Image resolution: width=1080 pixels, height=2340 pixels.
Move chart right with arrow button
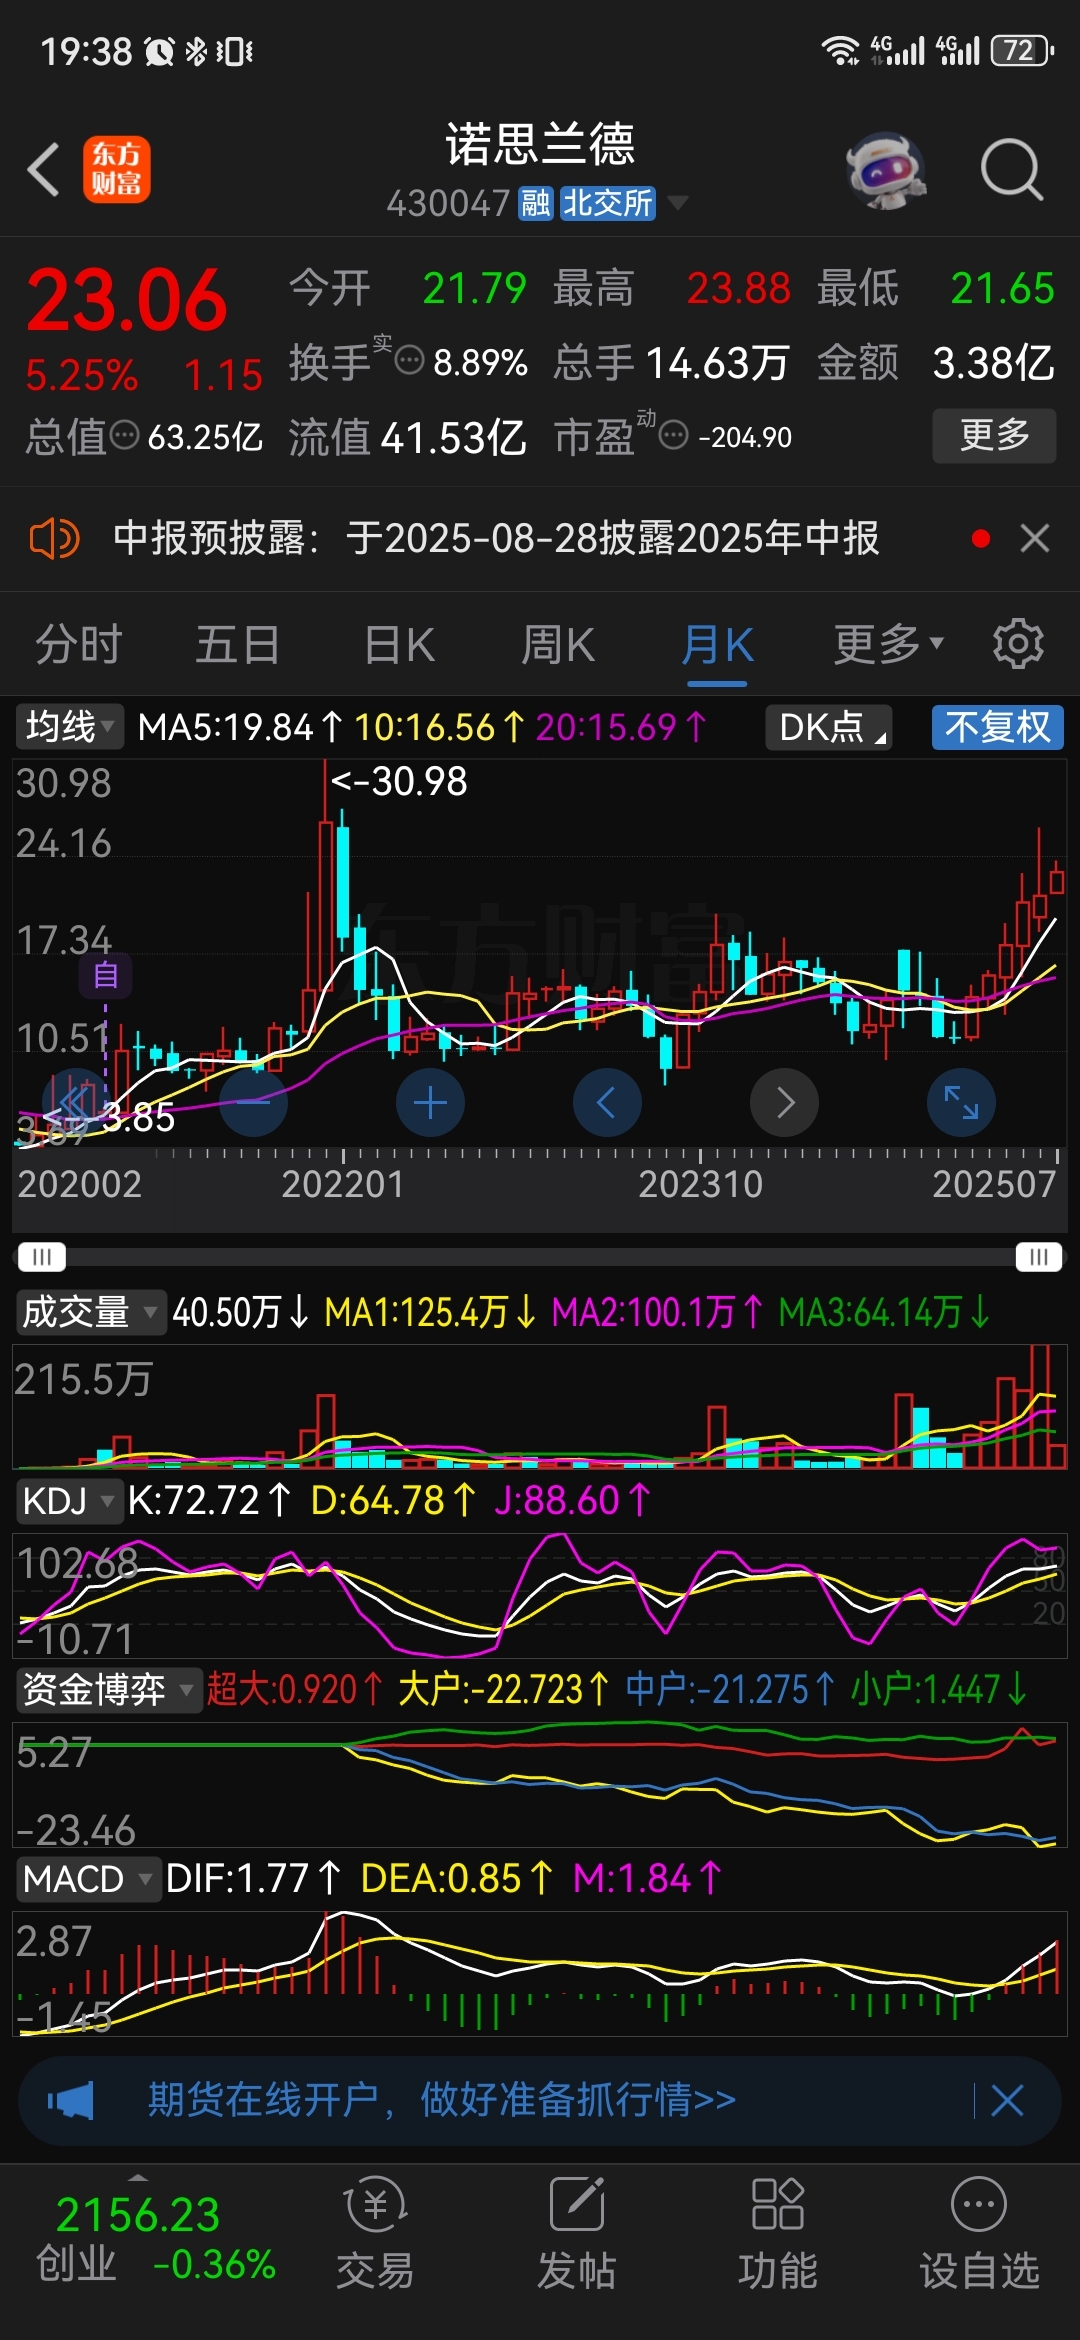(x=785, y=1103)
